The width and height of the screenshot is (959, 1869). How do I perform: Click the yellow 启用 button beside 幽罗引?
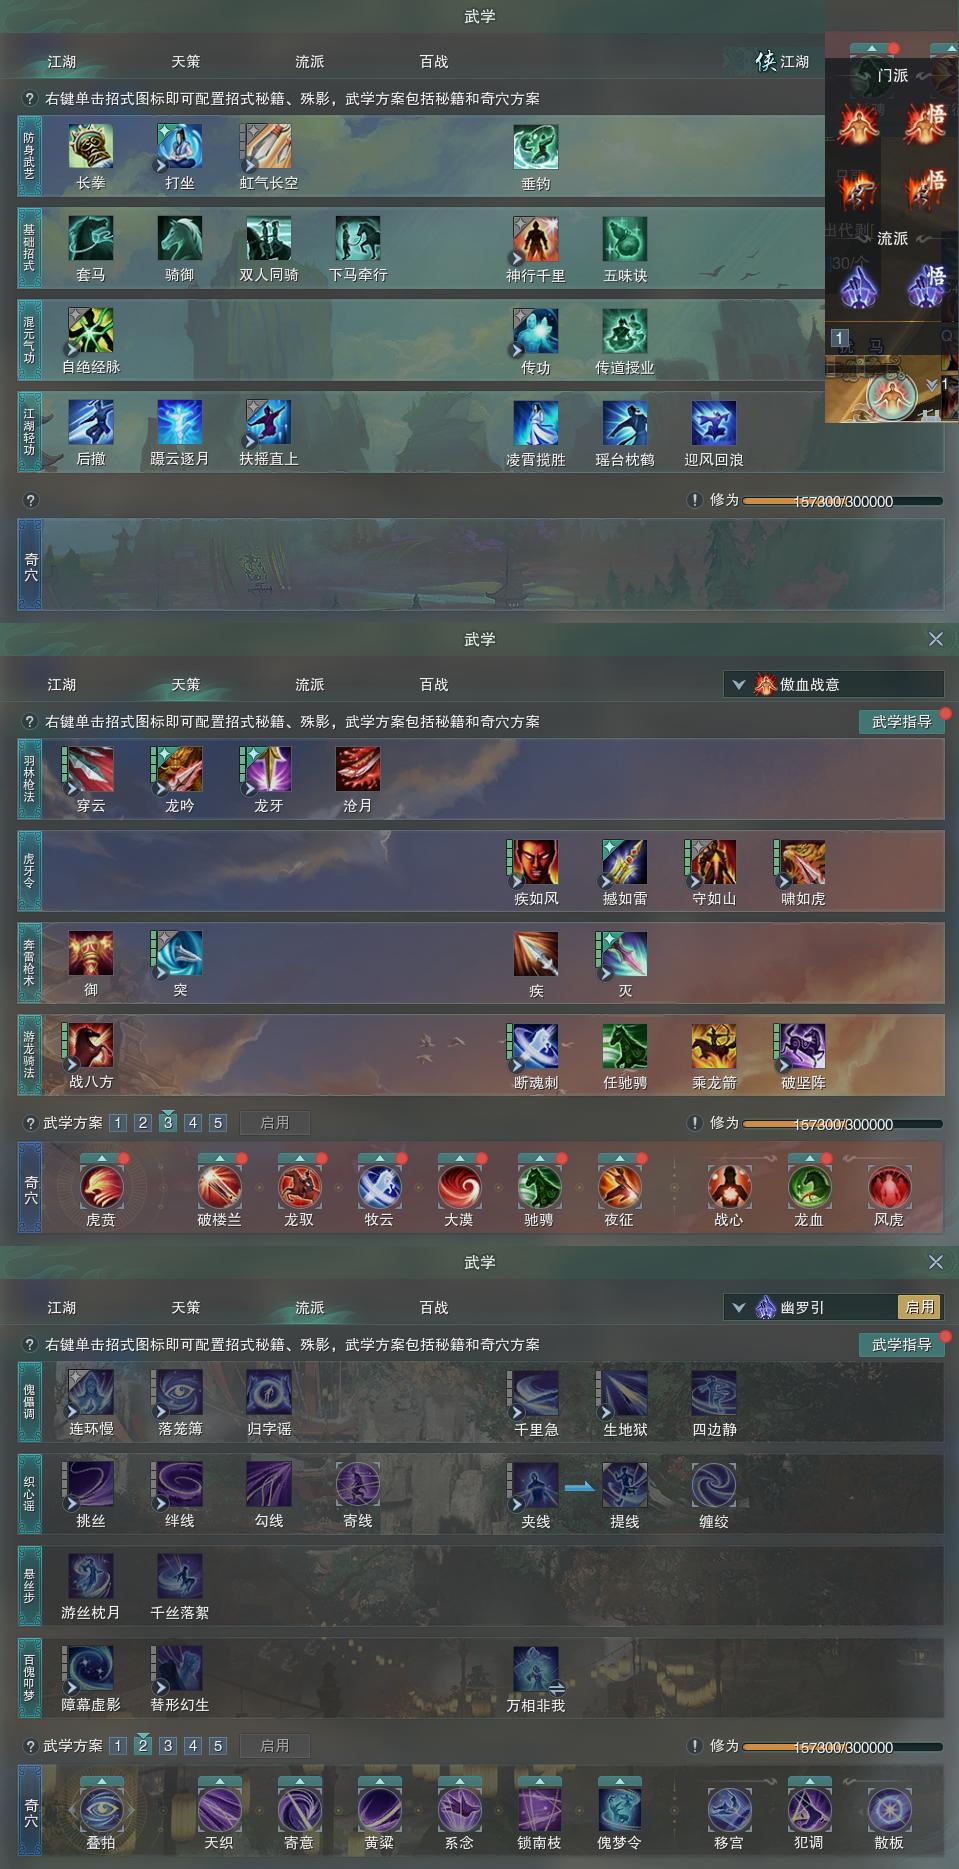pos(920,1307)
